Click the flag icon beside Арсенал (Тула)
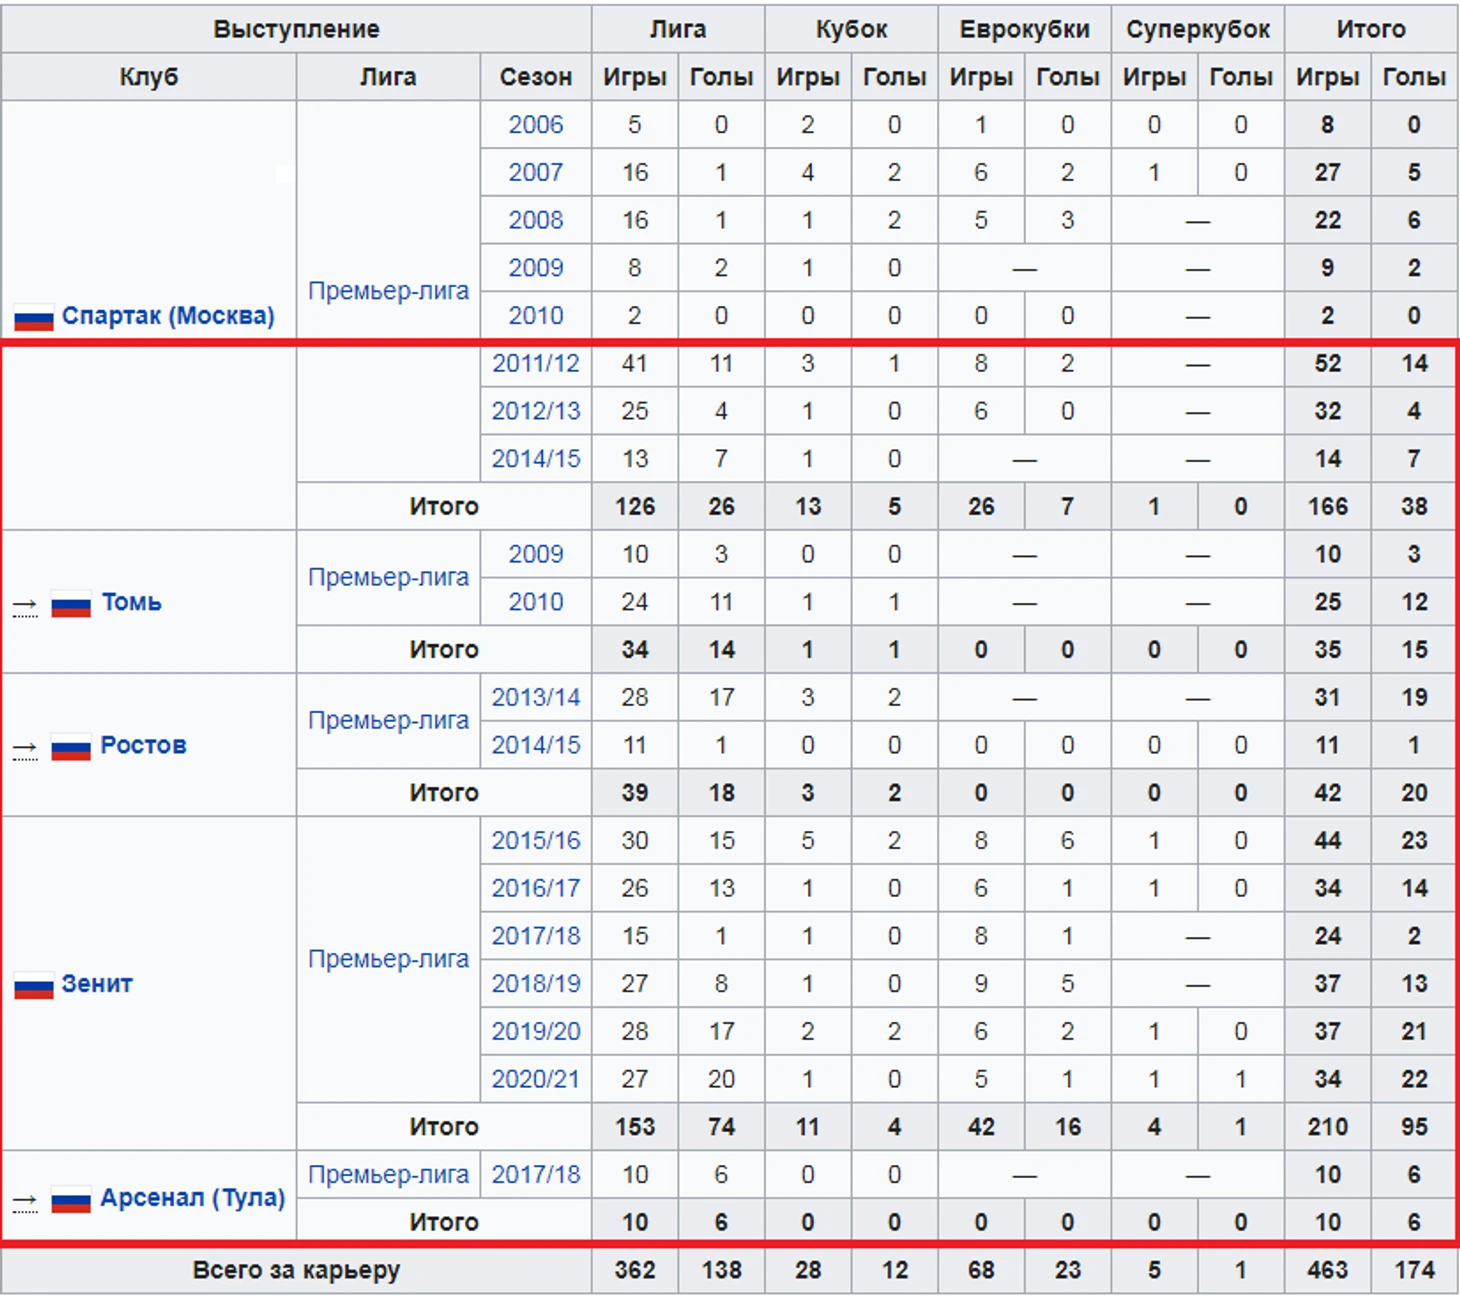1460x1297 pixels. tap(71, 1200)
